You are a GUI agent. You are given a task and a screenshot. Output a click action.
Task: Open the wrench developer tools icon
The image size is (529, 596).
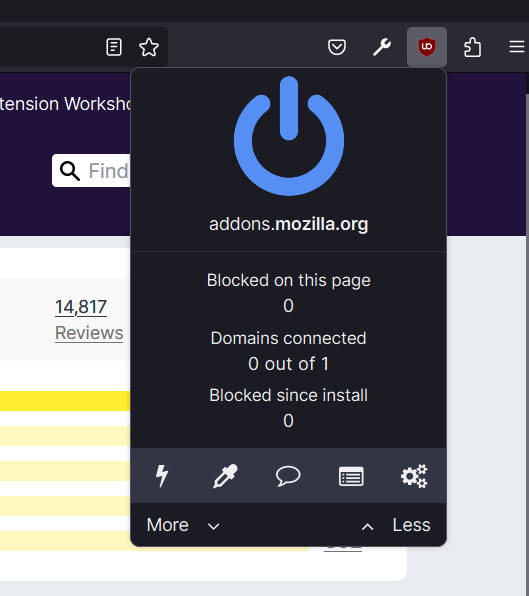click(382, 47)
